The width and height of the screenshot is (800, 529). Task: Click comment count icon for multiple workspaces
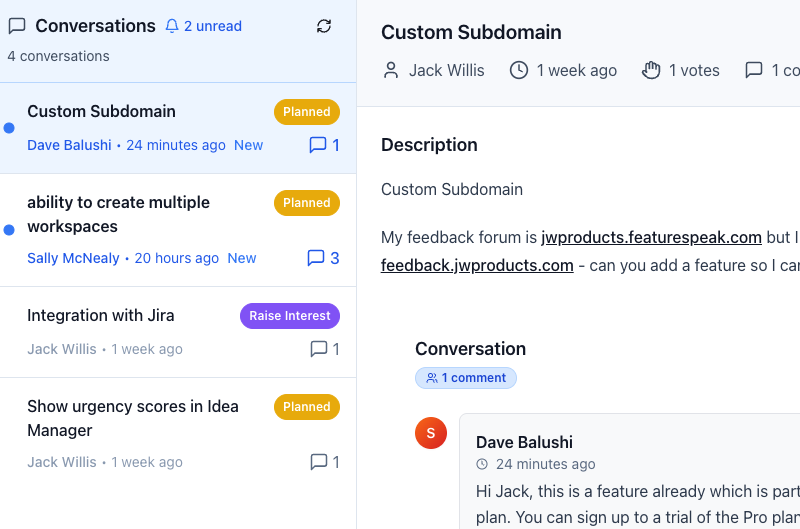coord(316,258)
